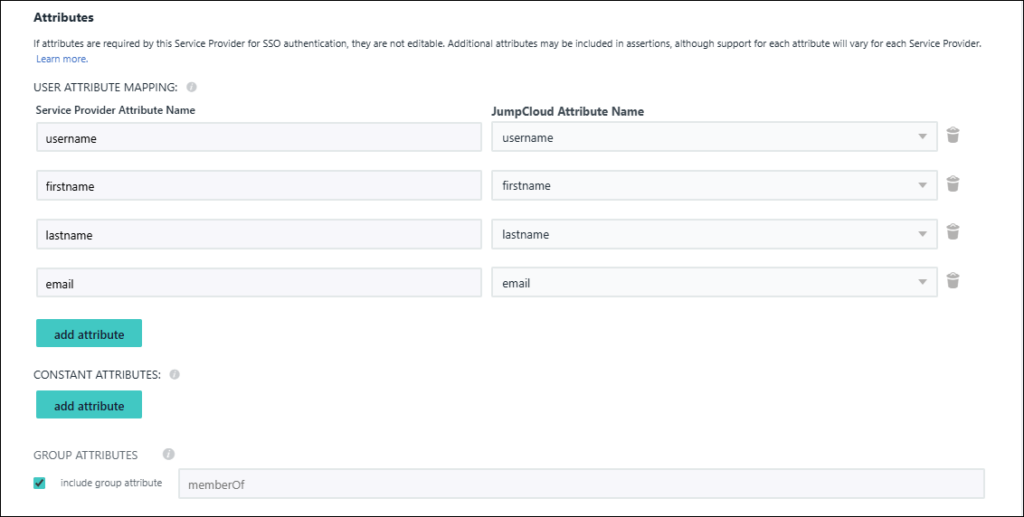Select the lastname service provider field
The height and width of the screenshot is (517, 1024).
(x=259, y=235)
